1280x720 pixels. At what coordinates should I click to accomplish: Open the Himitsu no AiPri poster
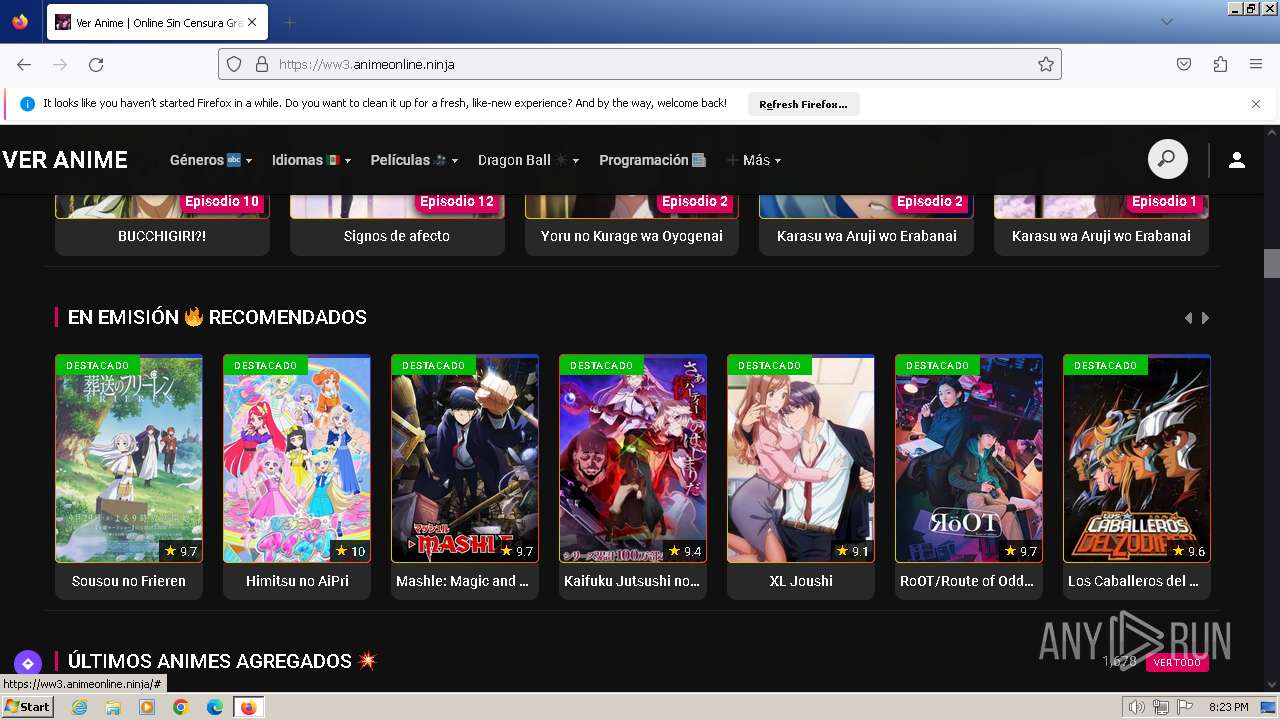click(297, 458)
